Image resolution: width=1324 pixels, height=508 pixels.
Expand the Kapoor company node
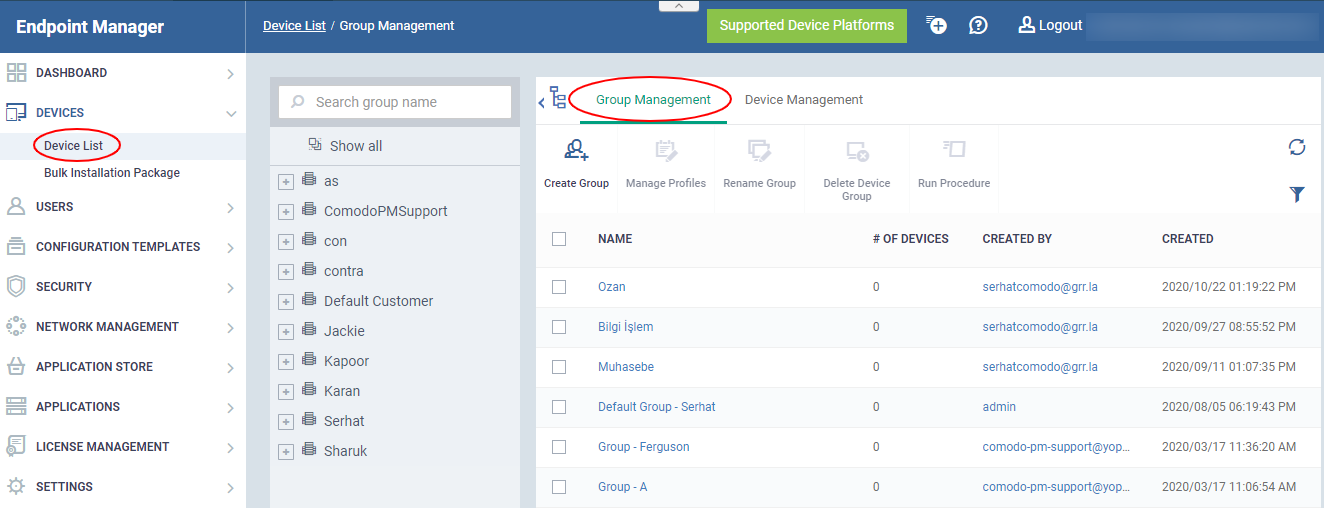point(286,362)
